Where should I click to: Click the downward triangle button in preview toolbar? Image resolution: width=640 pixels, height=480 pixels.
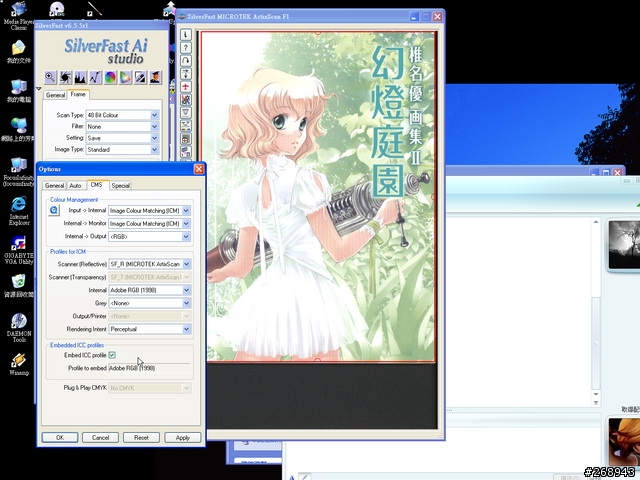186,113
